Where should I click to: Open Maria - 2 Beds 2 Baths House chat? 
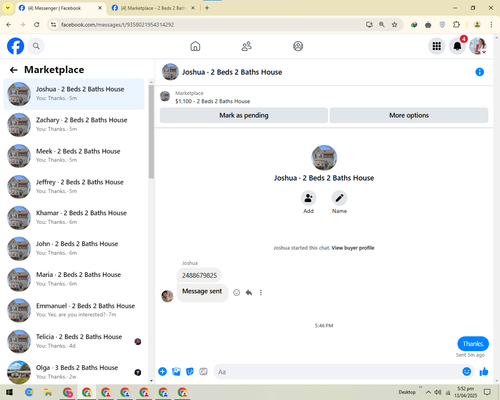coord(74,280)
